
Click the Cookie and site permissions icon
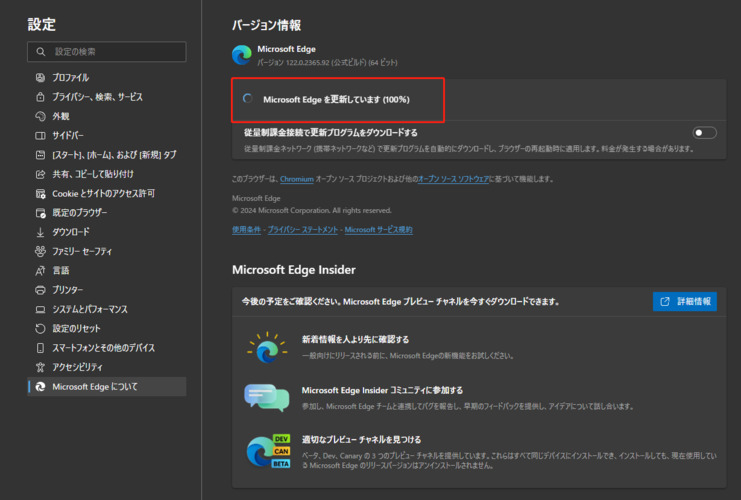click(40, 194)
